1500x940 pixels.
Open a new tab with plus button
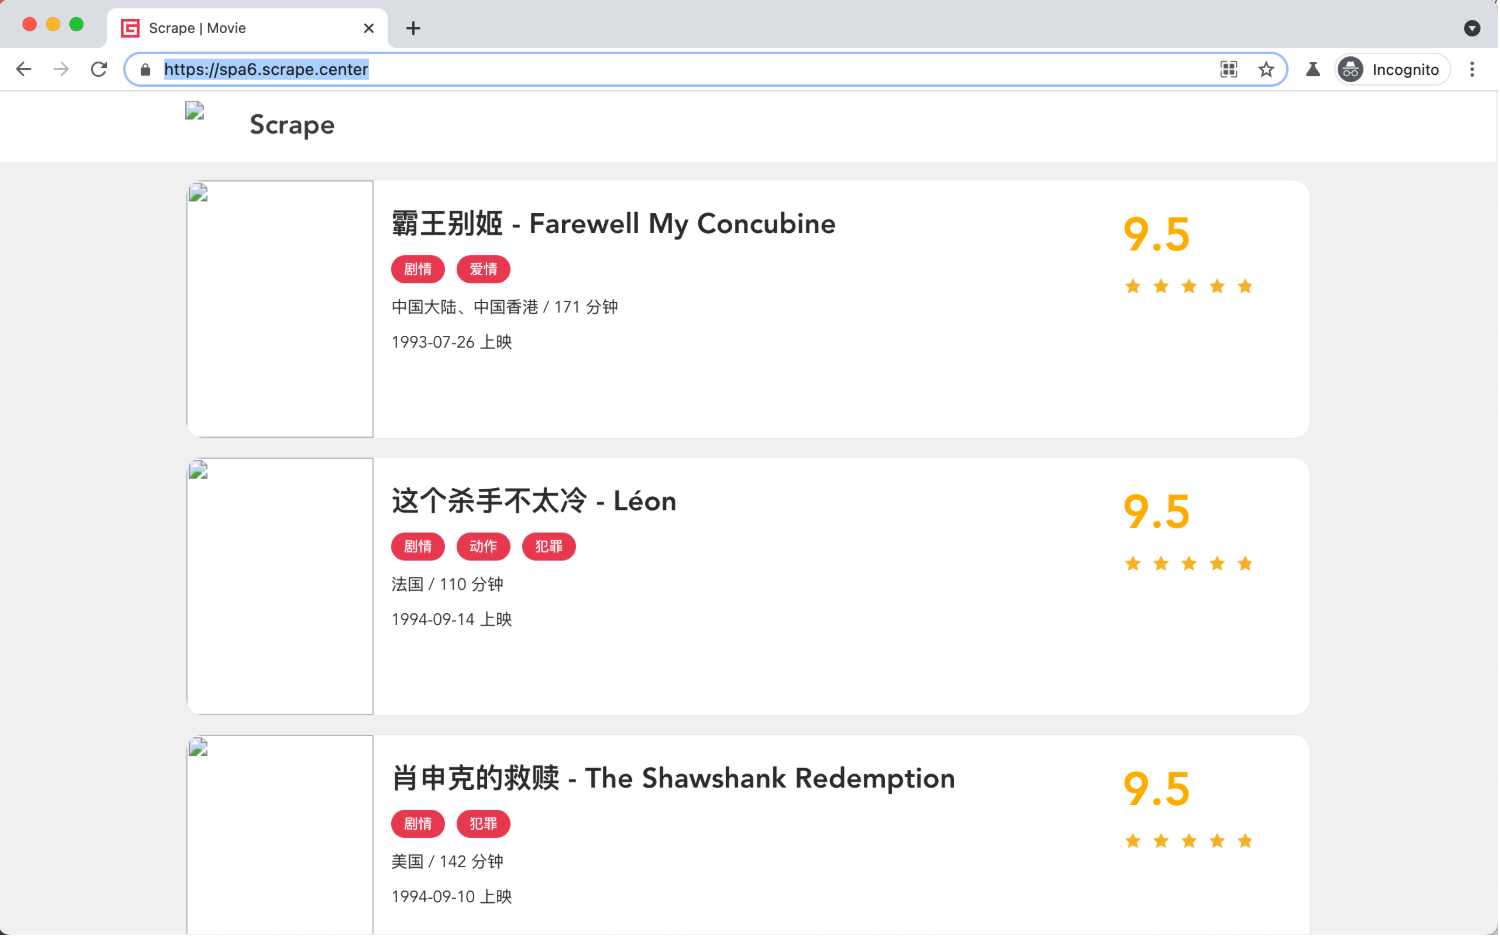tap(413, 28)
